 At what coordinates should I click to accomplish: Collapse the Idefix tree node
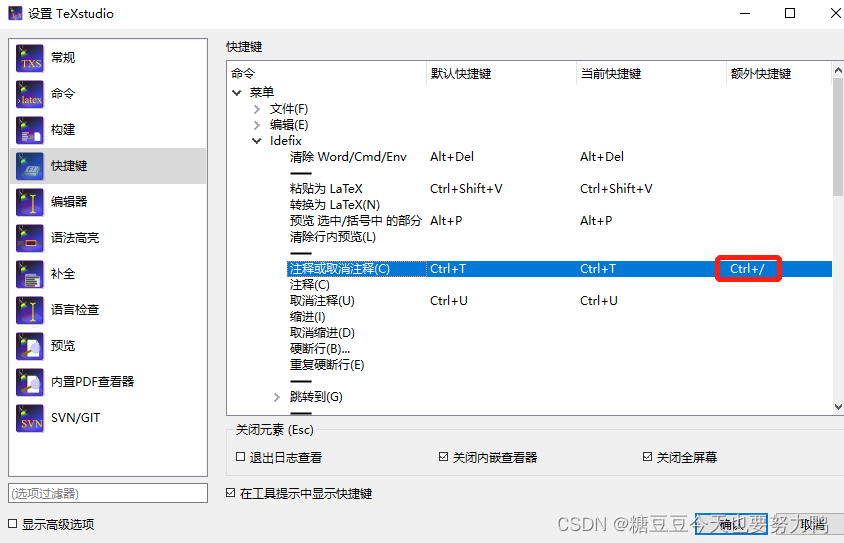point(257,141)
